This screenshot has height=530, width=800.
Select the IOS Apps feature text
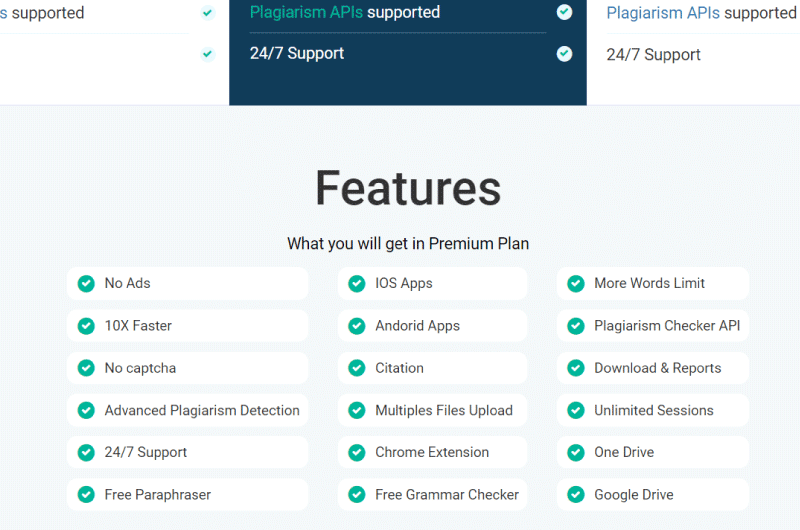[x=404, y=283]
